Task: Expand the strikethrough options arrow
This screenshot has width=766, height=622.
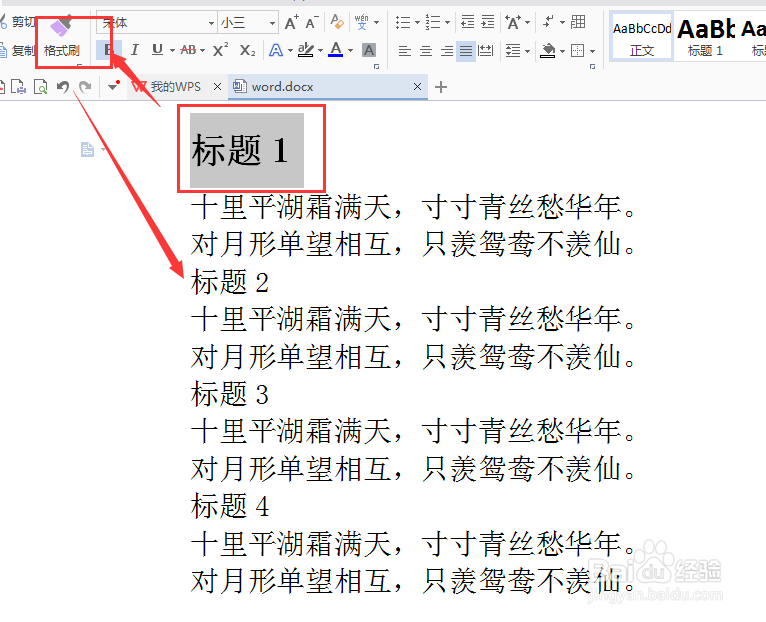Action: (x=203, y=50)
